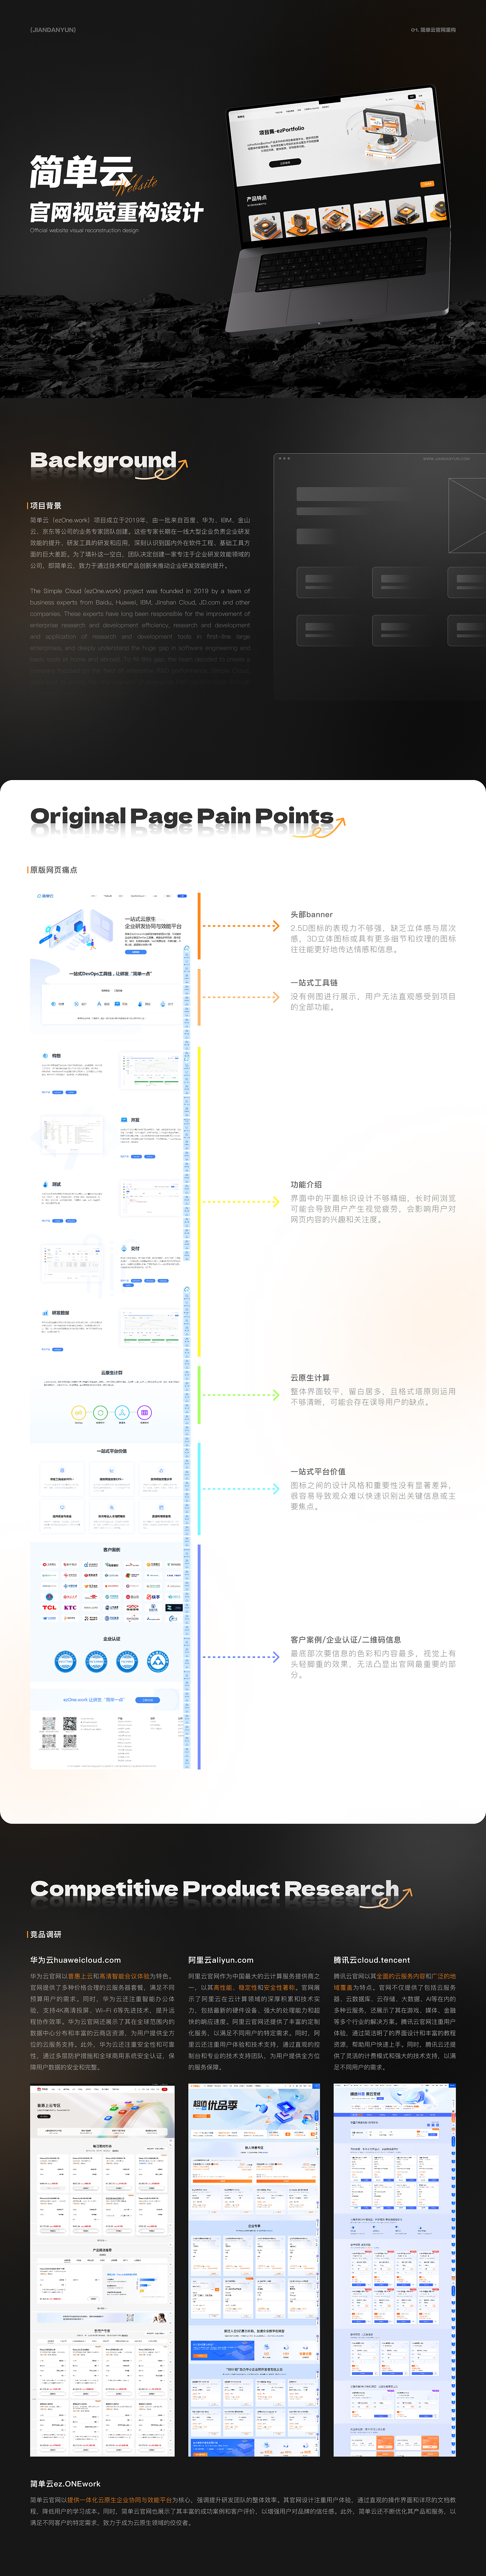
Task: Click the Original Page Pain Points heading
Action: pyautogui.click(x=181, y=816)
